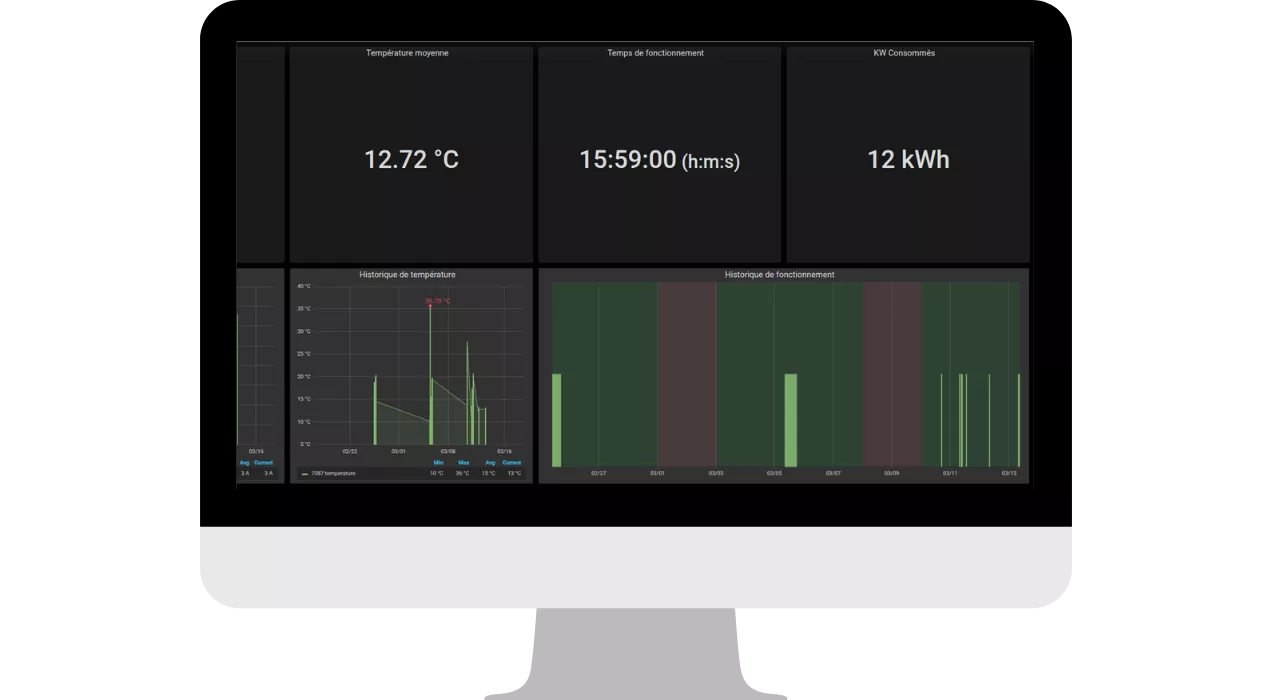
Task: Click the 15 °C Avg legend value
Action: click(x=489, y=473)
